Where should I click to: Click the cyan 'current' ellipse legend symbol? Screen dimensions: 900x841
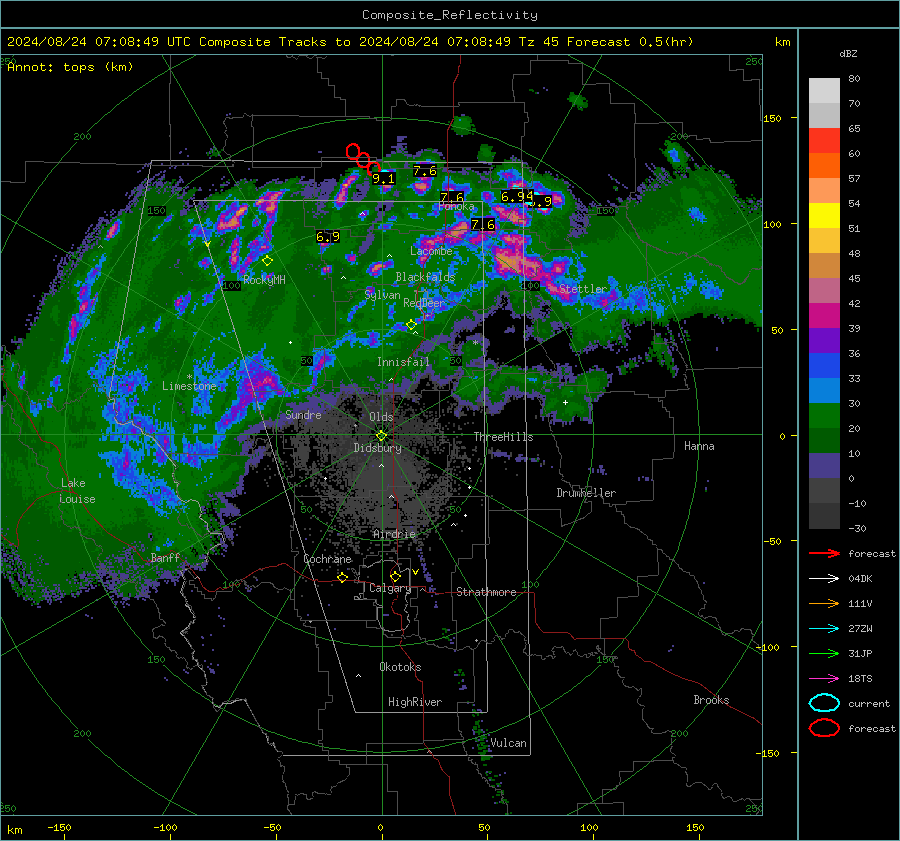pos(824,703)
